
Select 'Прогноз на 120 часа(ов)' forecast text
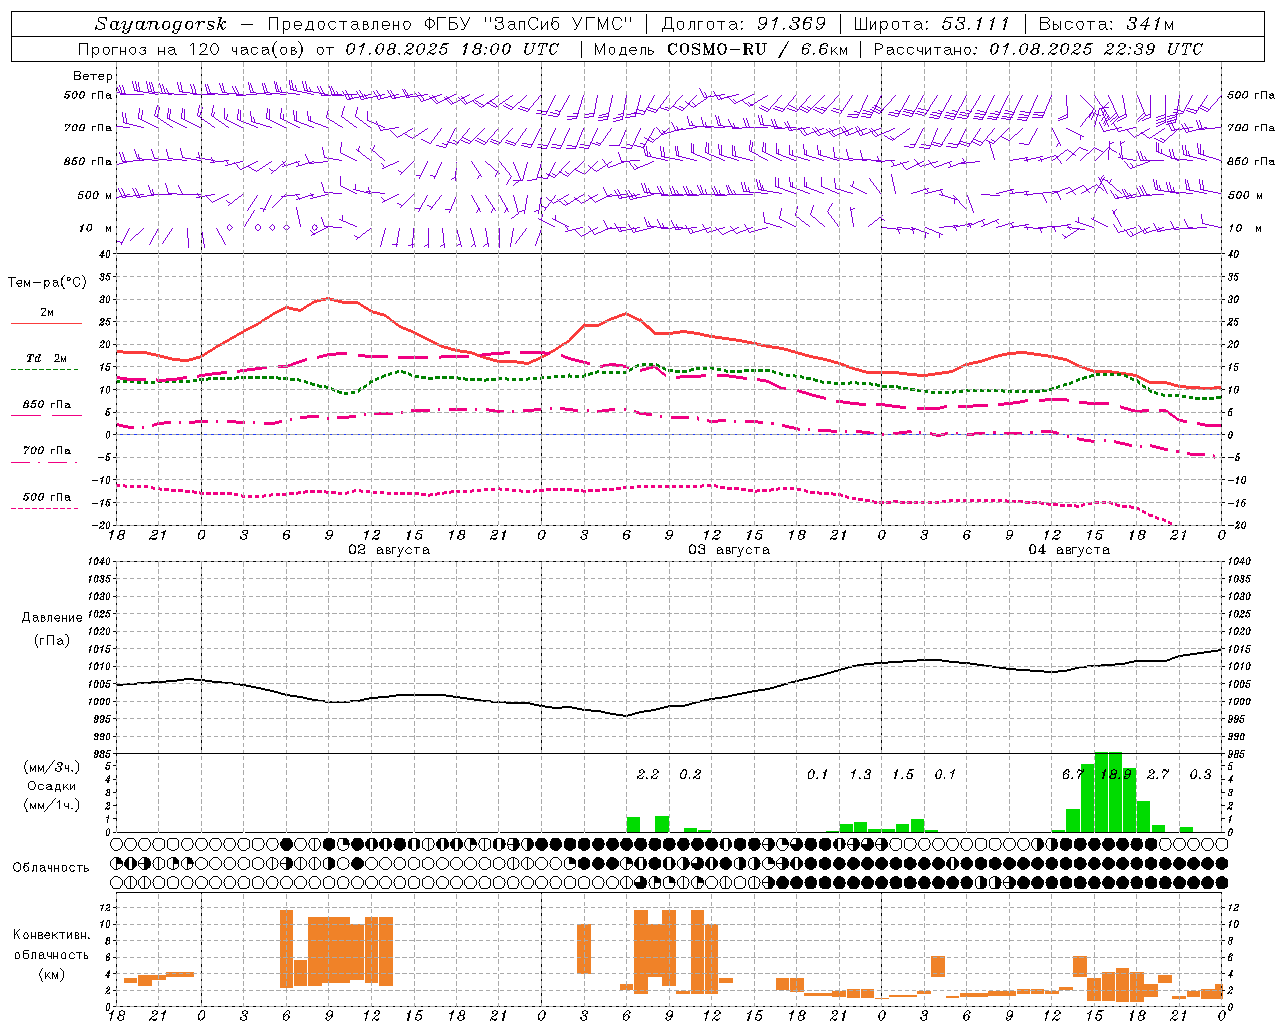192,49
